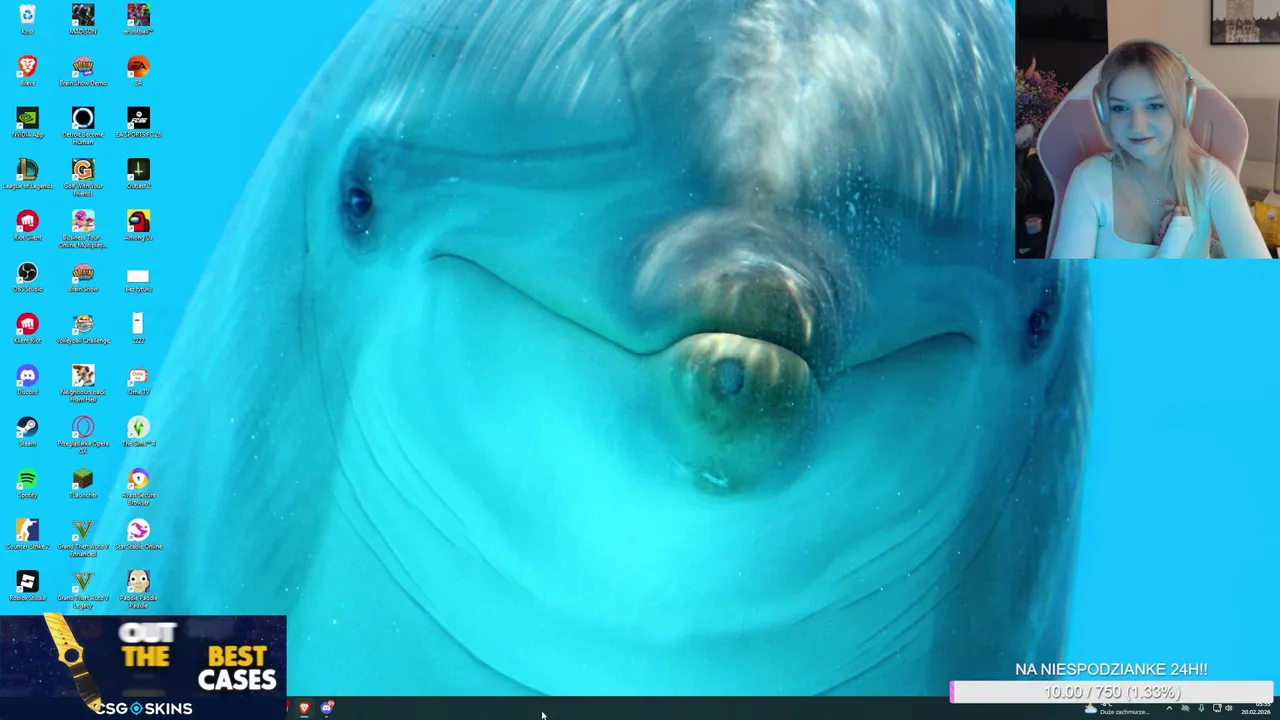Select the white untitled desktop file
The height and width of the screenshot is (720, 1280).
[138, 279]
